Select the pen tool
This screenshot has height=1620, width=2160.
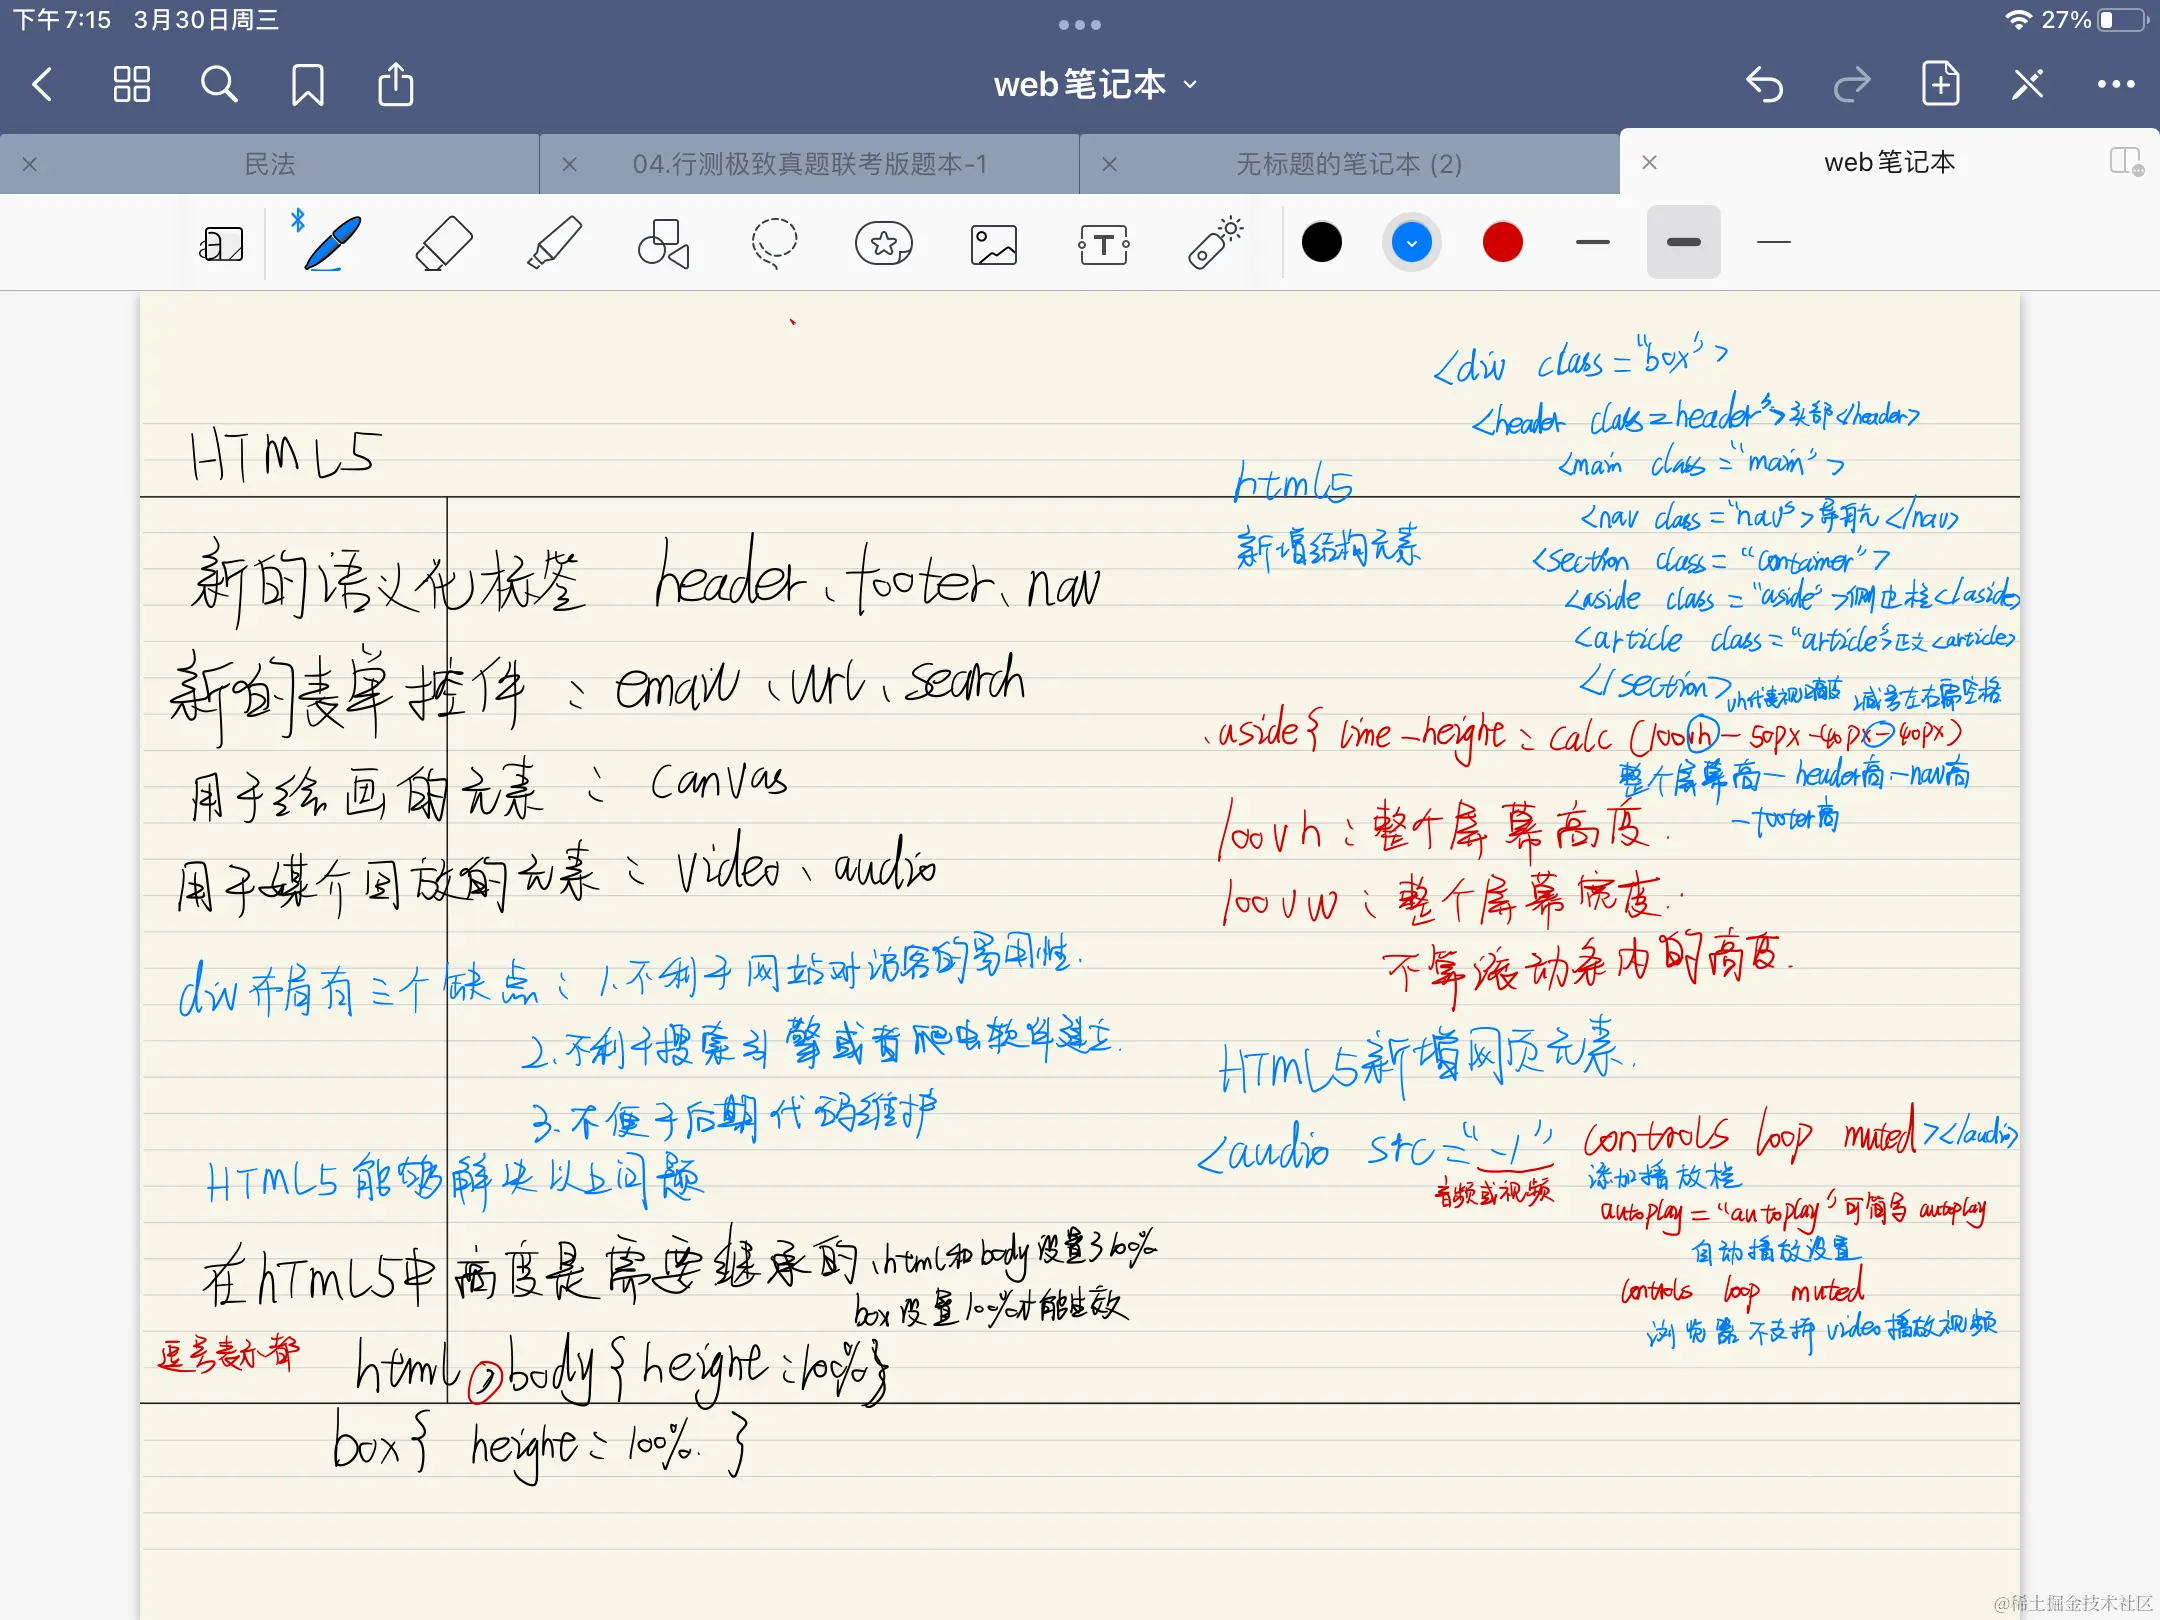coord(331,243)
